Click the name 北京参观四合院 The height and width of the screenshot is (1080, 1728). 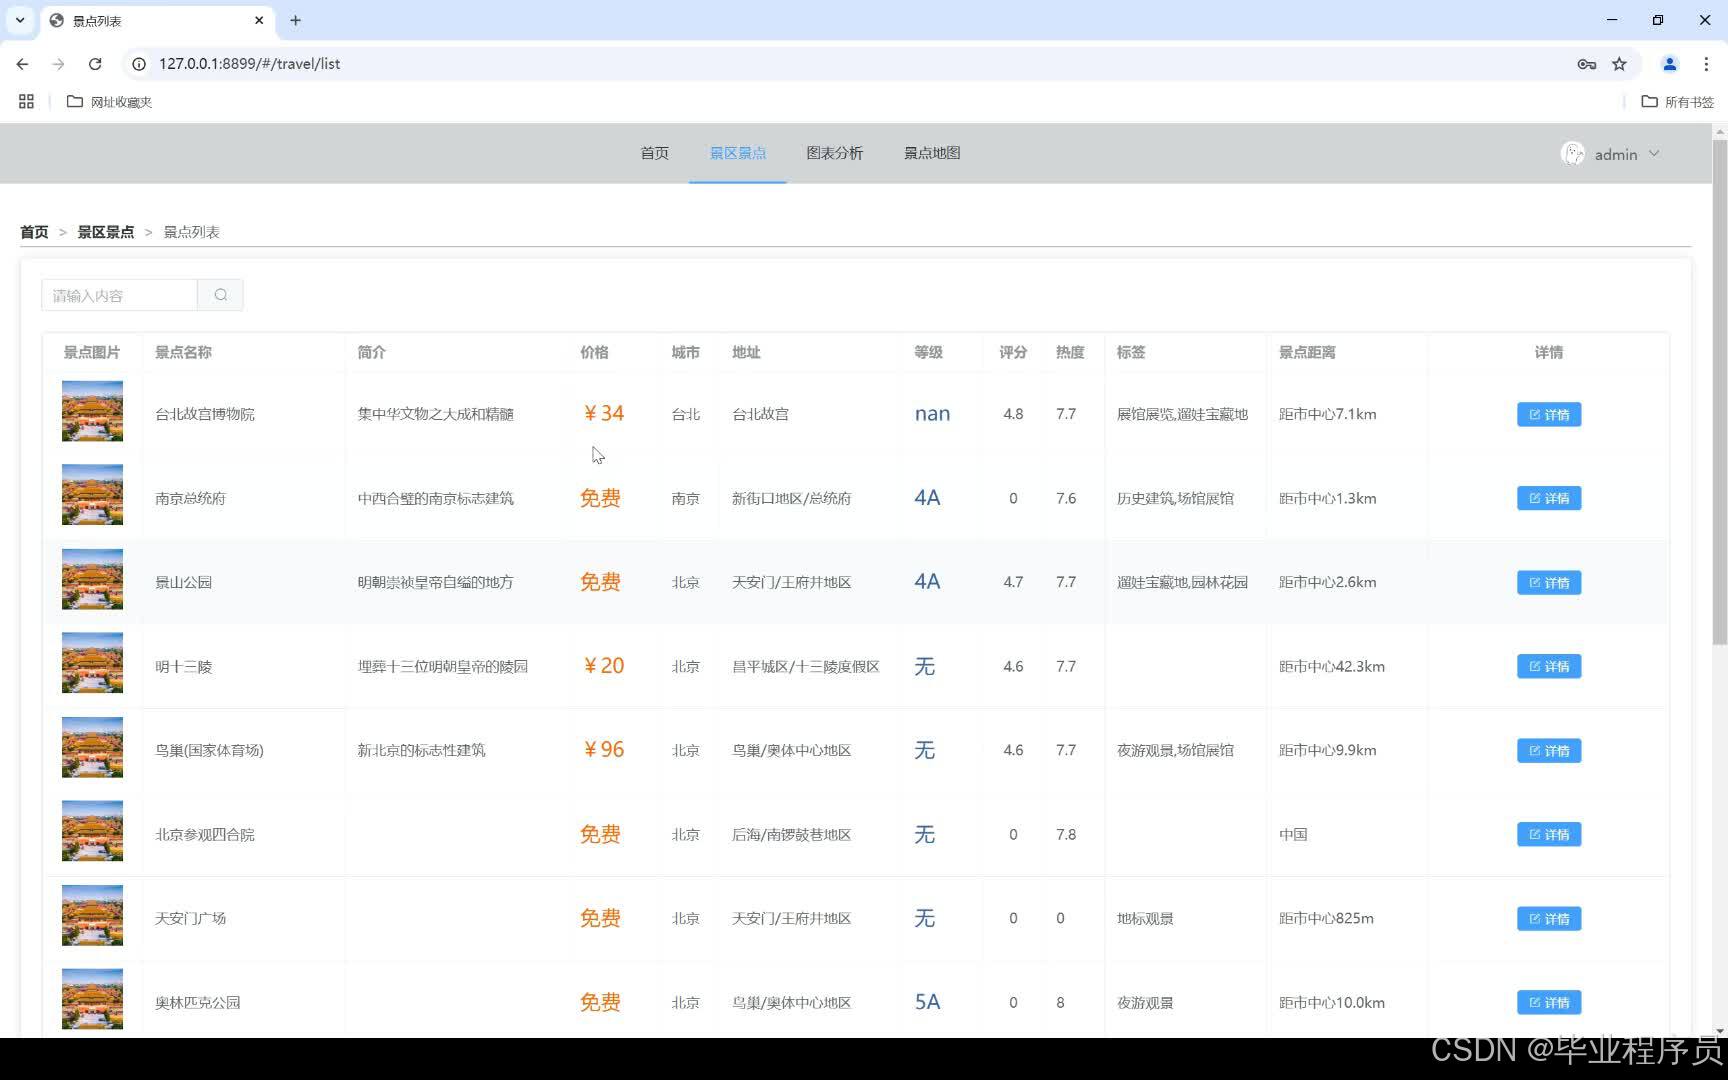[204, 834]
